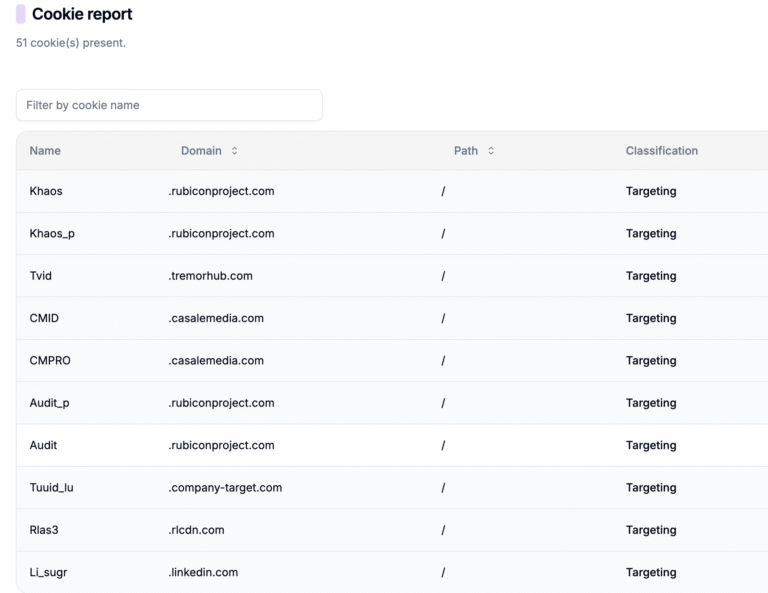Screen dimensions: 768x593
Task: Click the Tuuid_lu cookie row
Action: point(392,488)
